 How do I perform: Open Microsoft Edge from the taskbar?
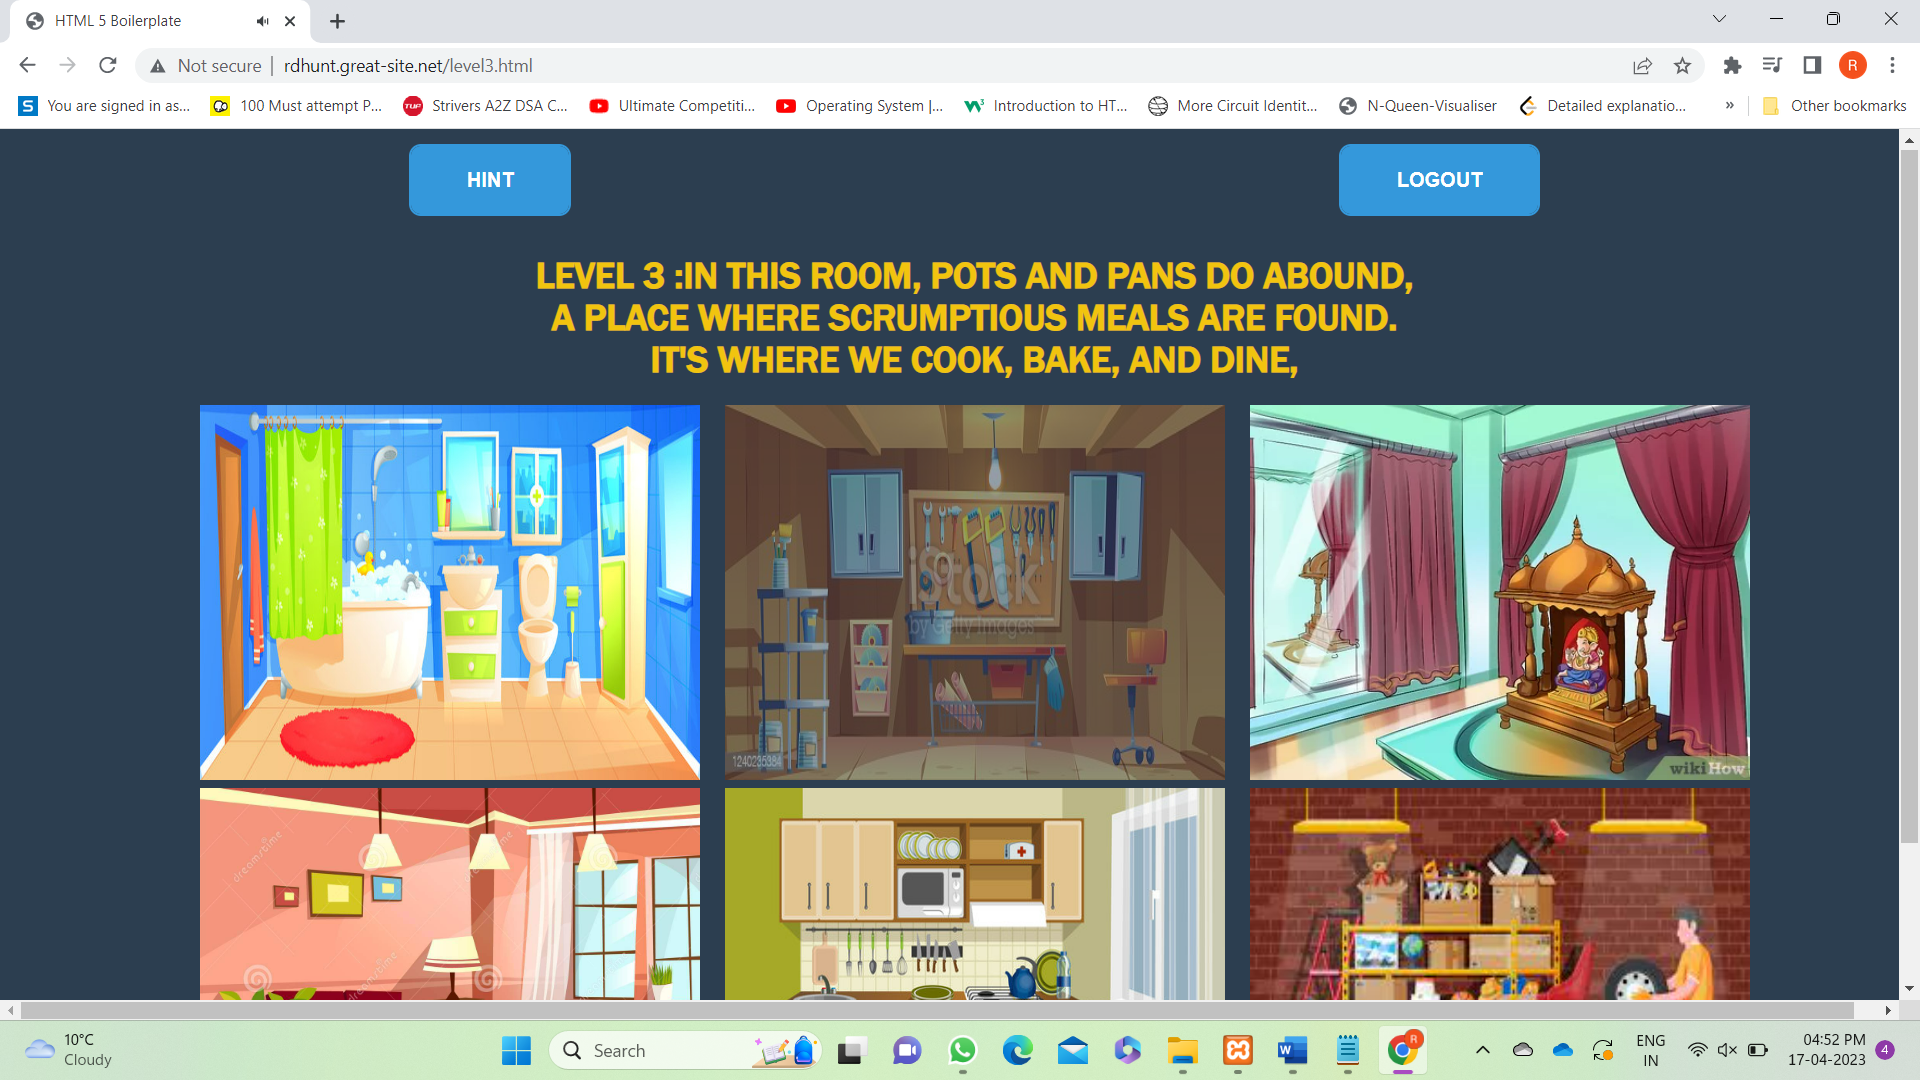(x=1017, y=1051)
